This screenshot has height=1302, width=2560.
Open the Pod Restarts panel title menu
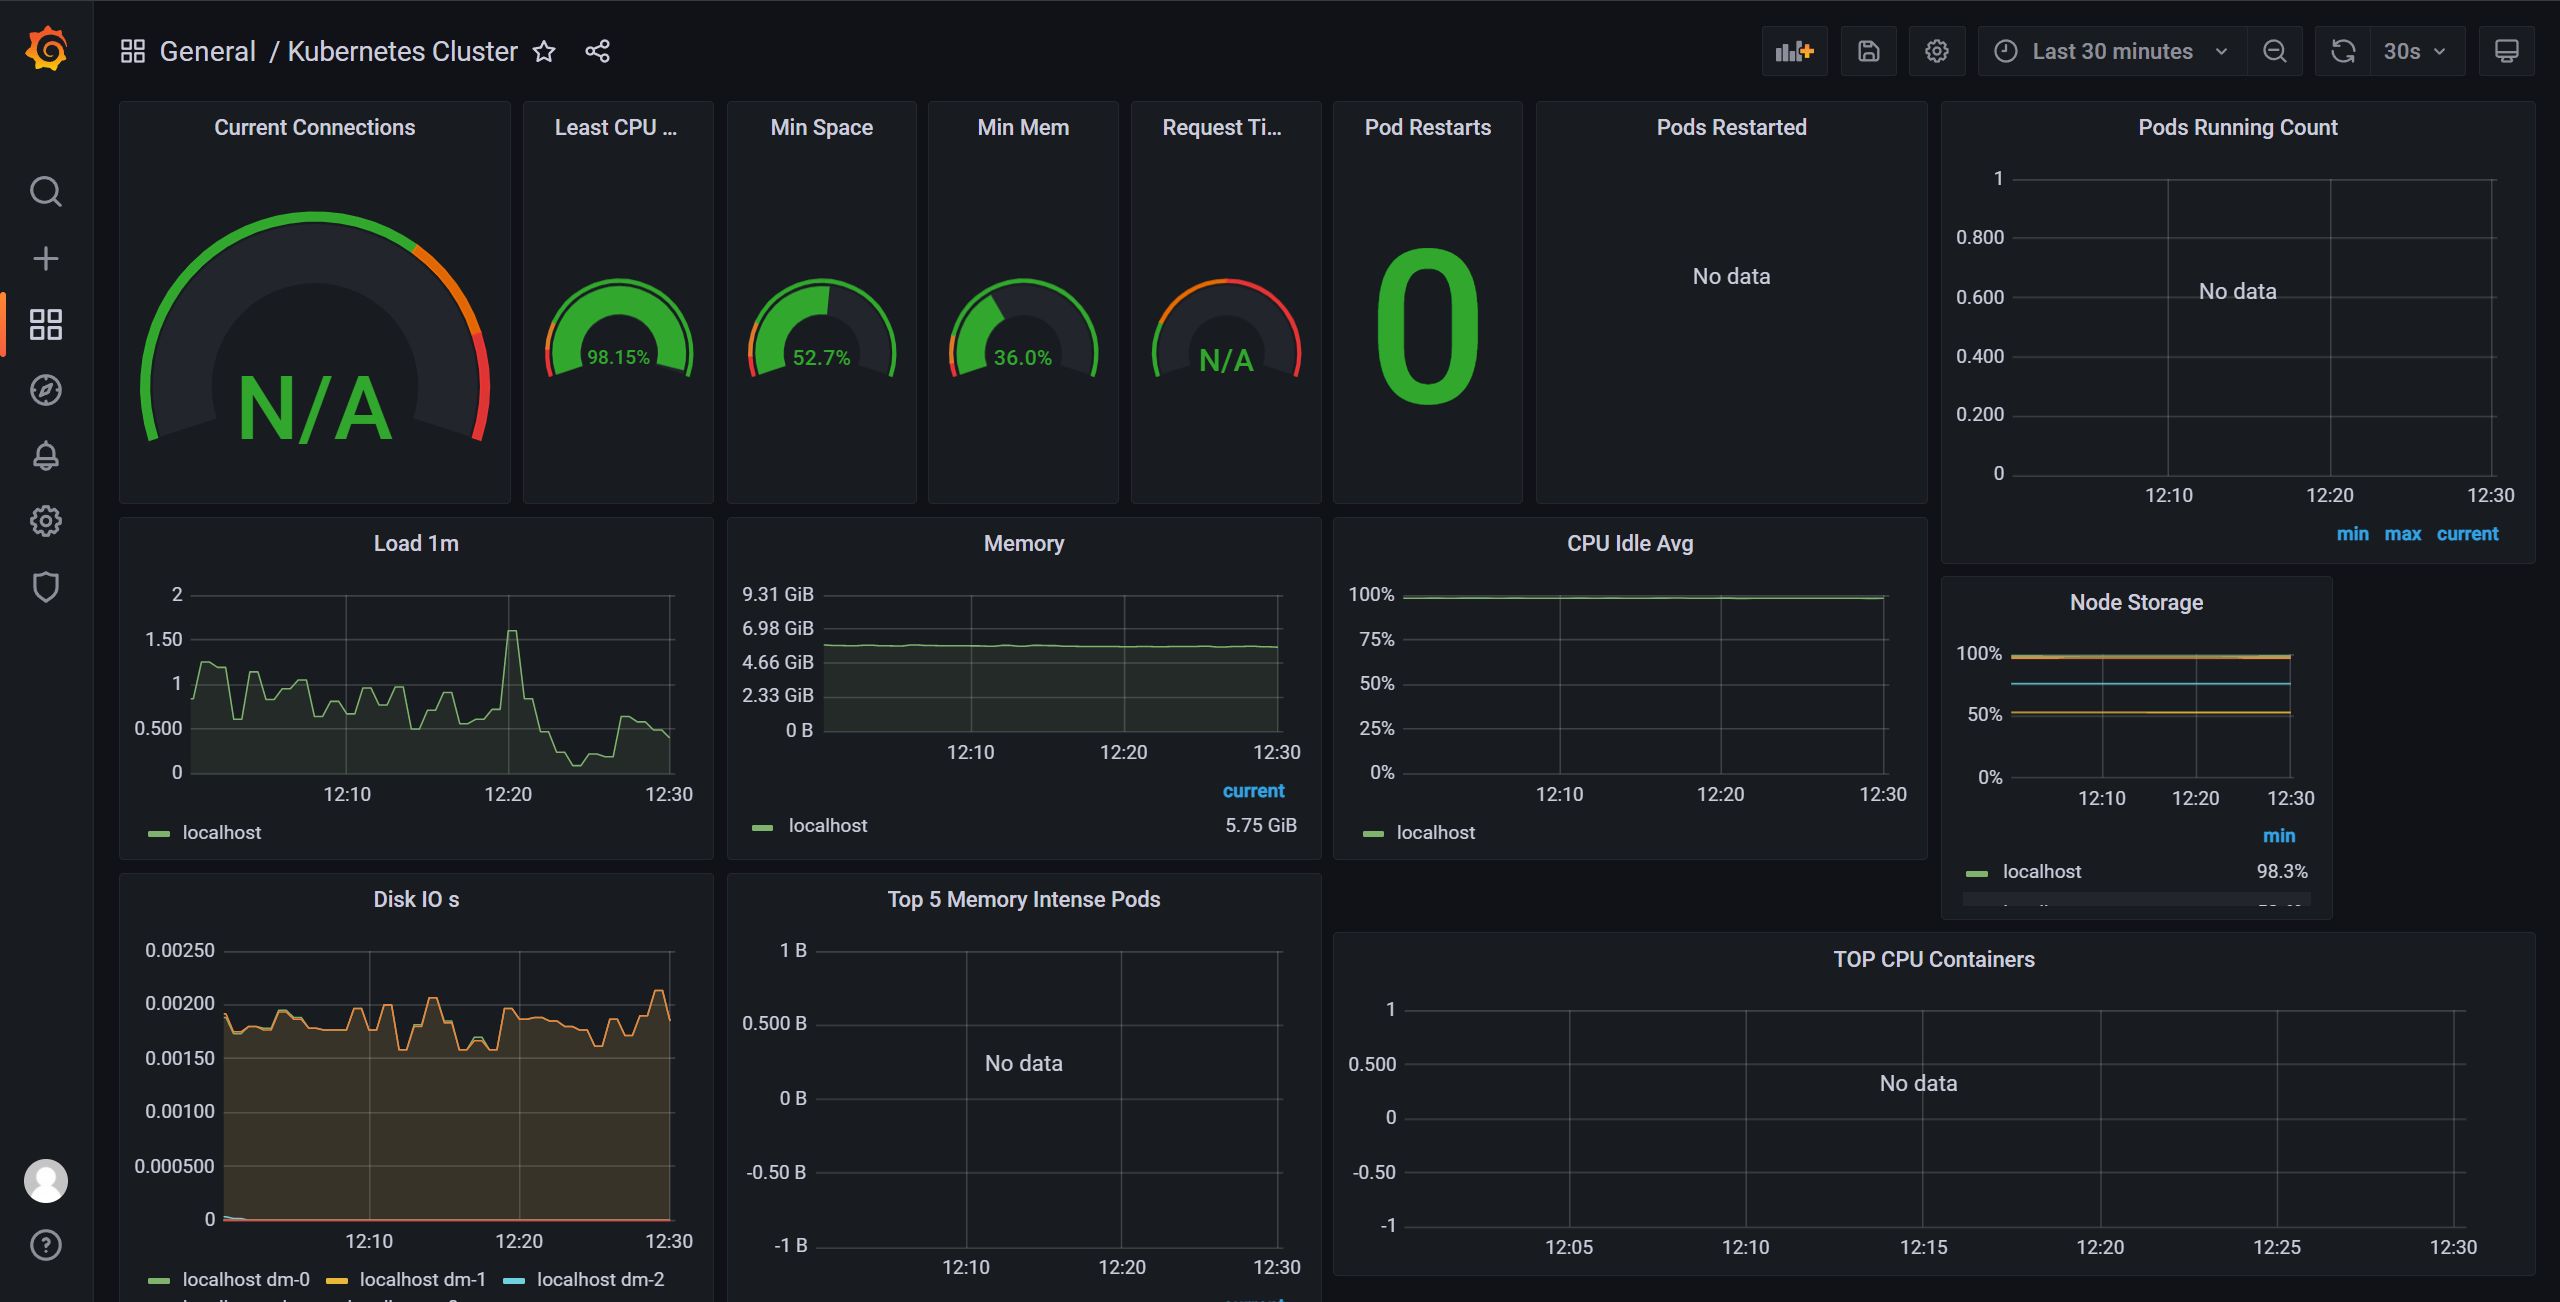(1427, 127)
